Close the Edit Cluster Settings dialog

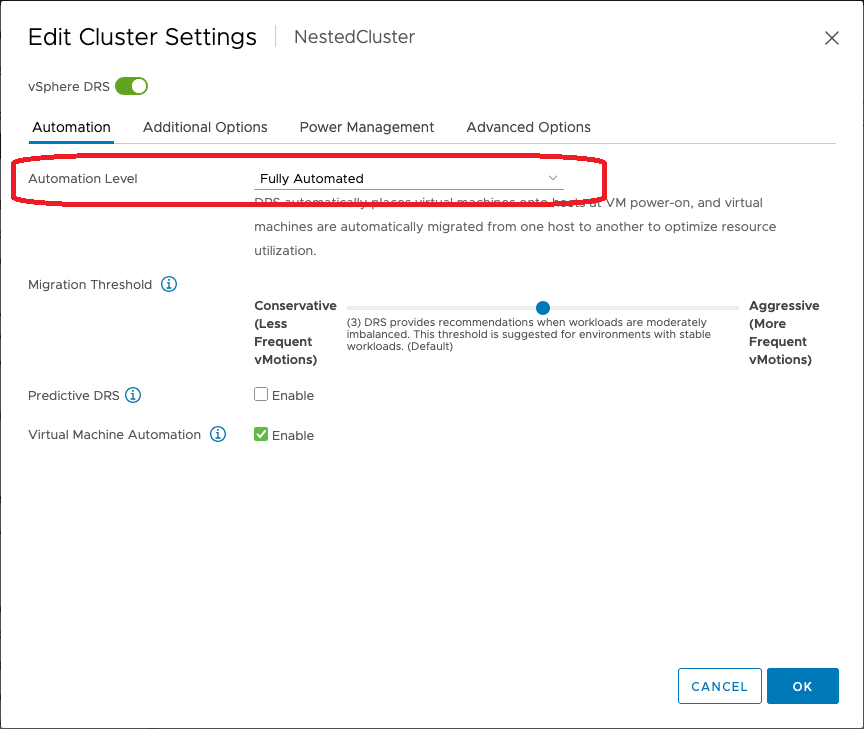pyautogui.click(x=831, y=38)
